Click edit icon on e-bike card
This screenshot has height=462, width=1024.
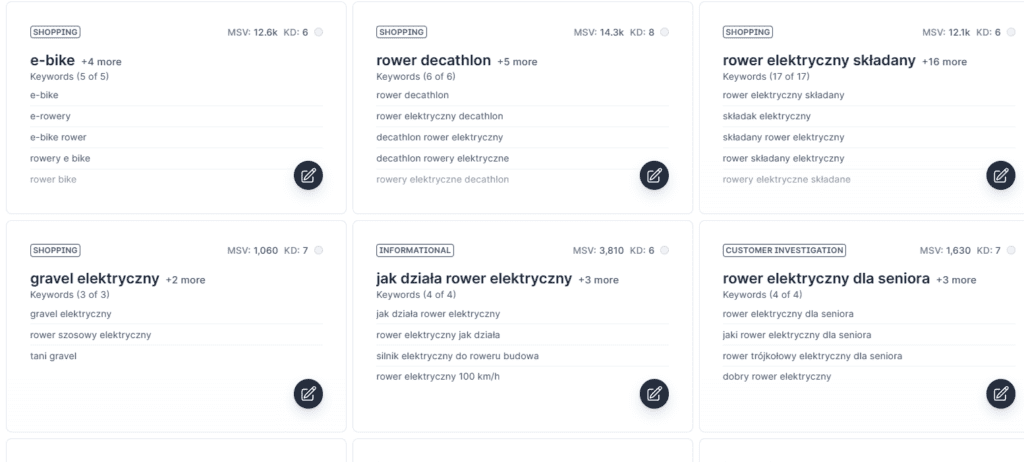point(308,175)
